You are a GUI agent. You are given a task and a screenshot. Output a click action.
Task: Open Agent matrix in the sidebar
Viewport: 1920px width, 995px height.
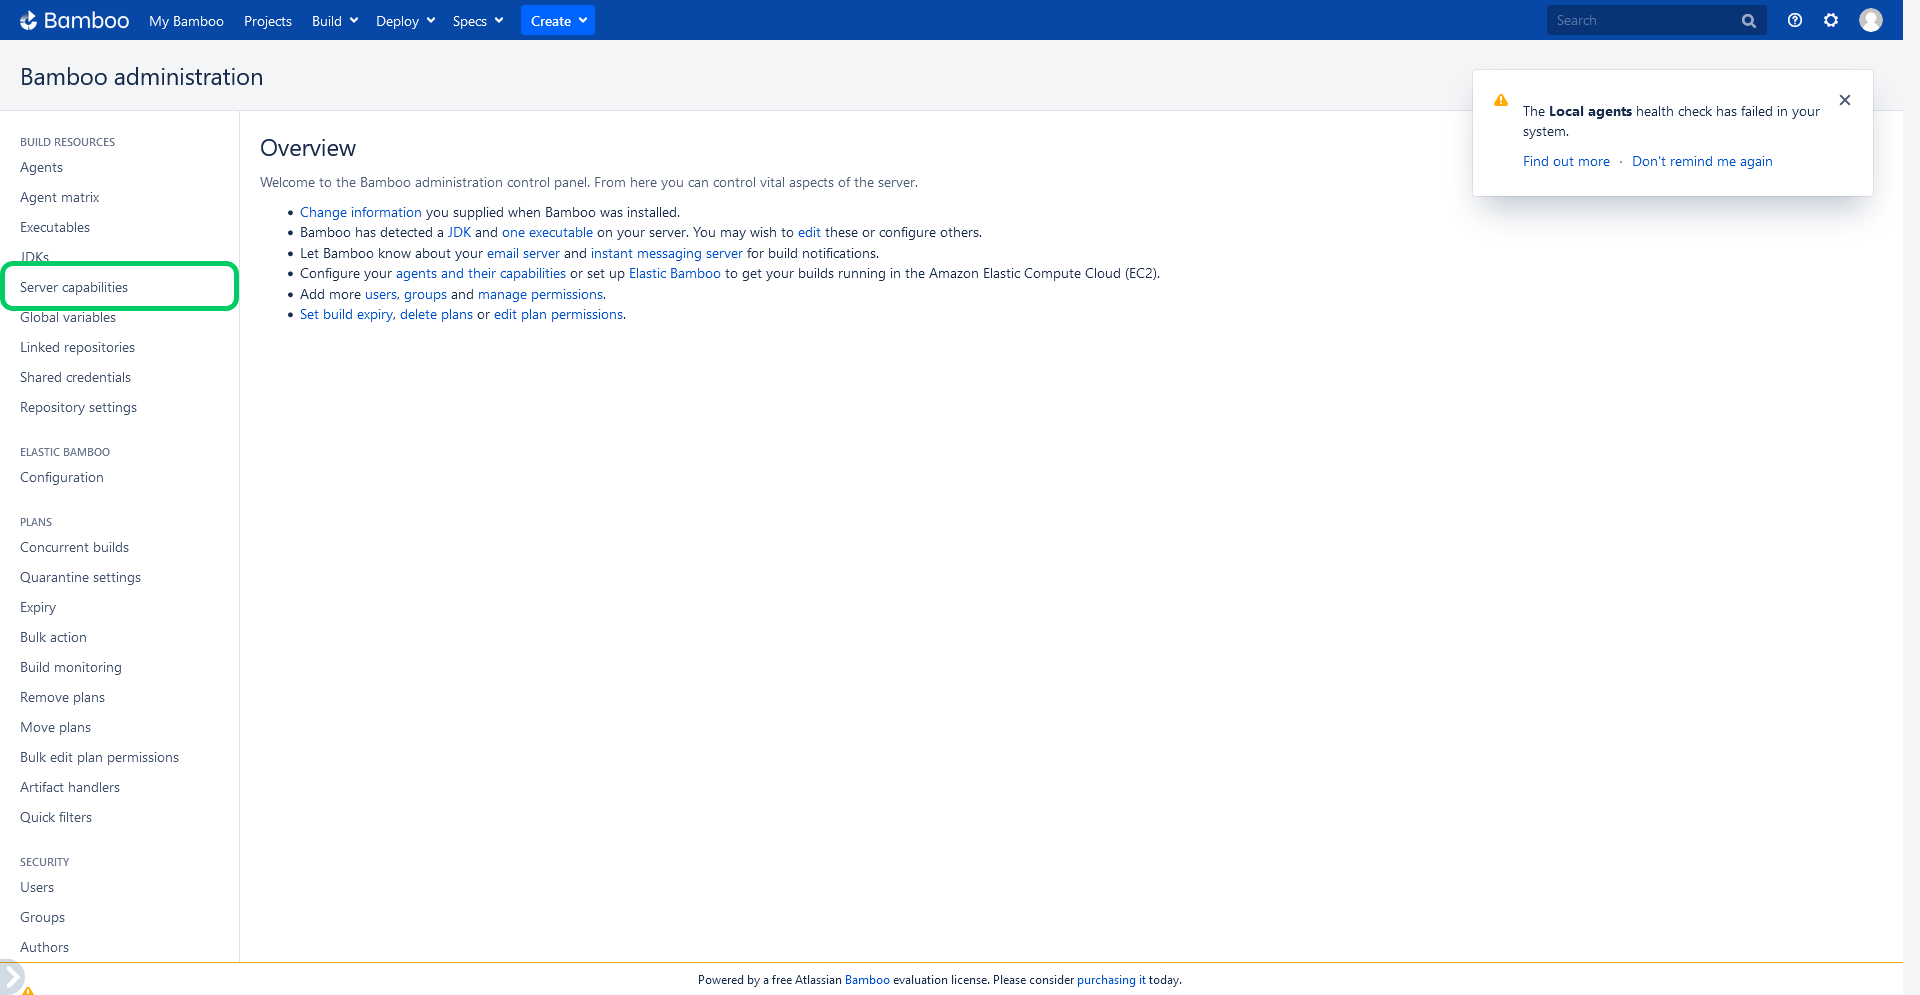59,197
